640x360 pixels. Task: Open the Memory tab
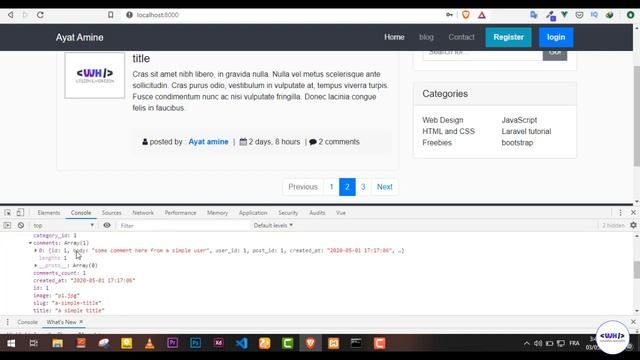217,213
